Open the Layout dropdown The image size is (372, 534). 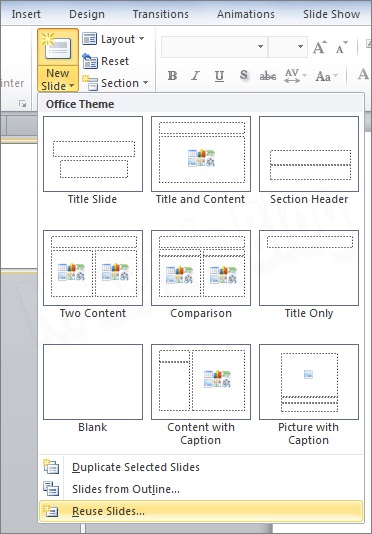113,39
